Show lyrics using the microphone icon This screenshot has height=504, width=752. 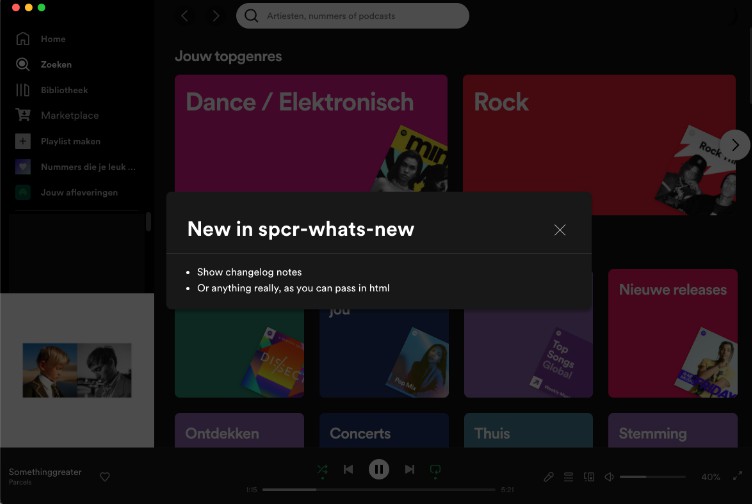549,477
